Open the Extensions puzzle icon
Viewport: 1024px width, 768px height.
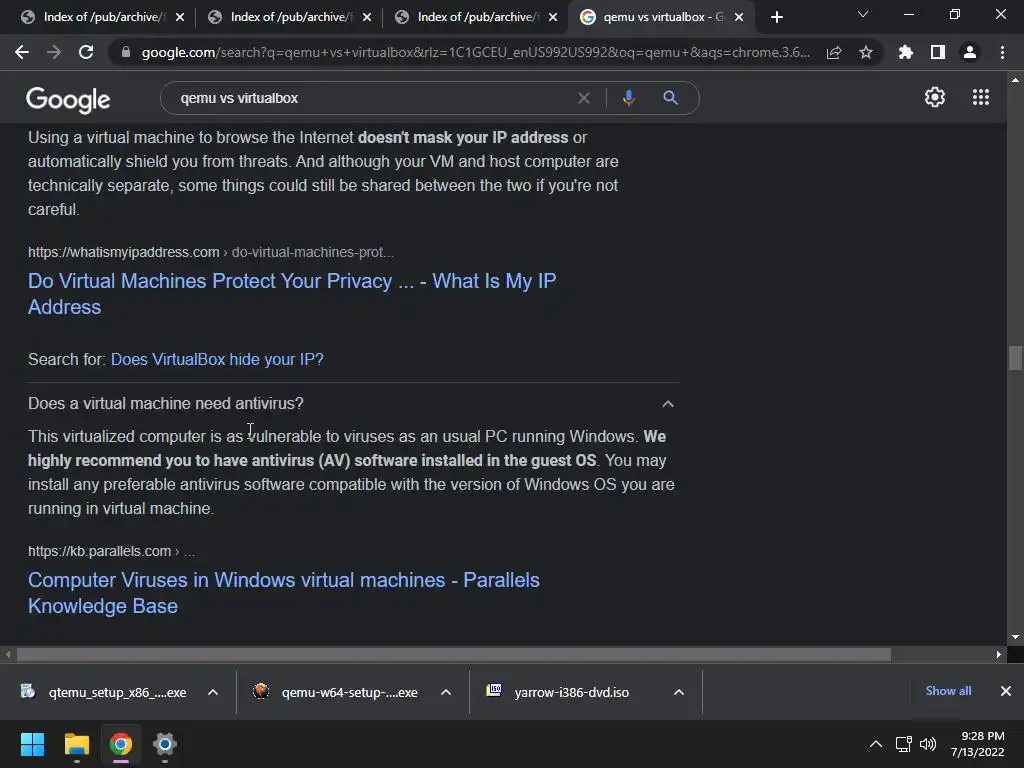tap(906, 52)
